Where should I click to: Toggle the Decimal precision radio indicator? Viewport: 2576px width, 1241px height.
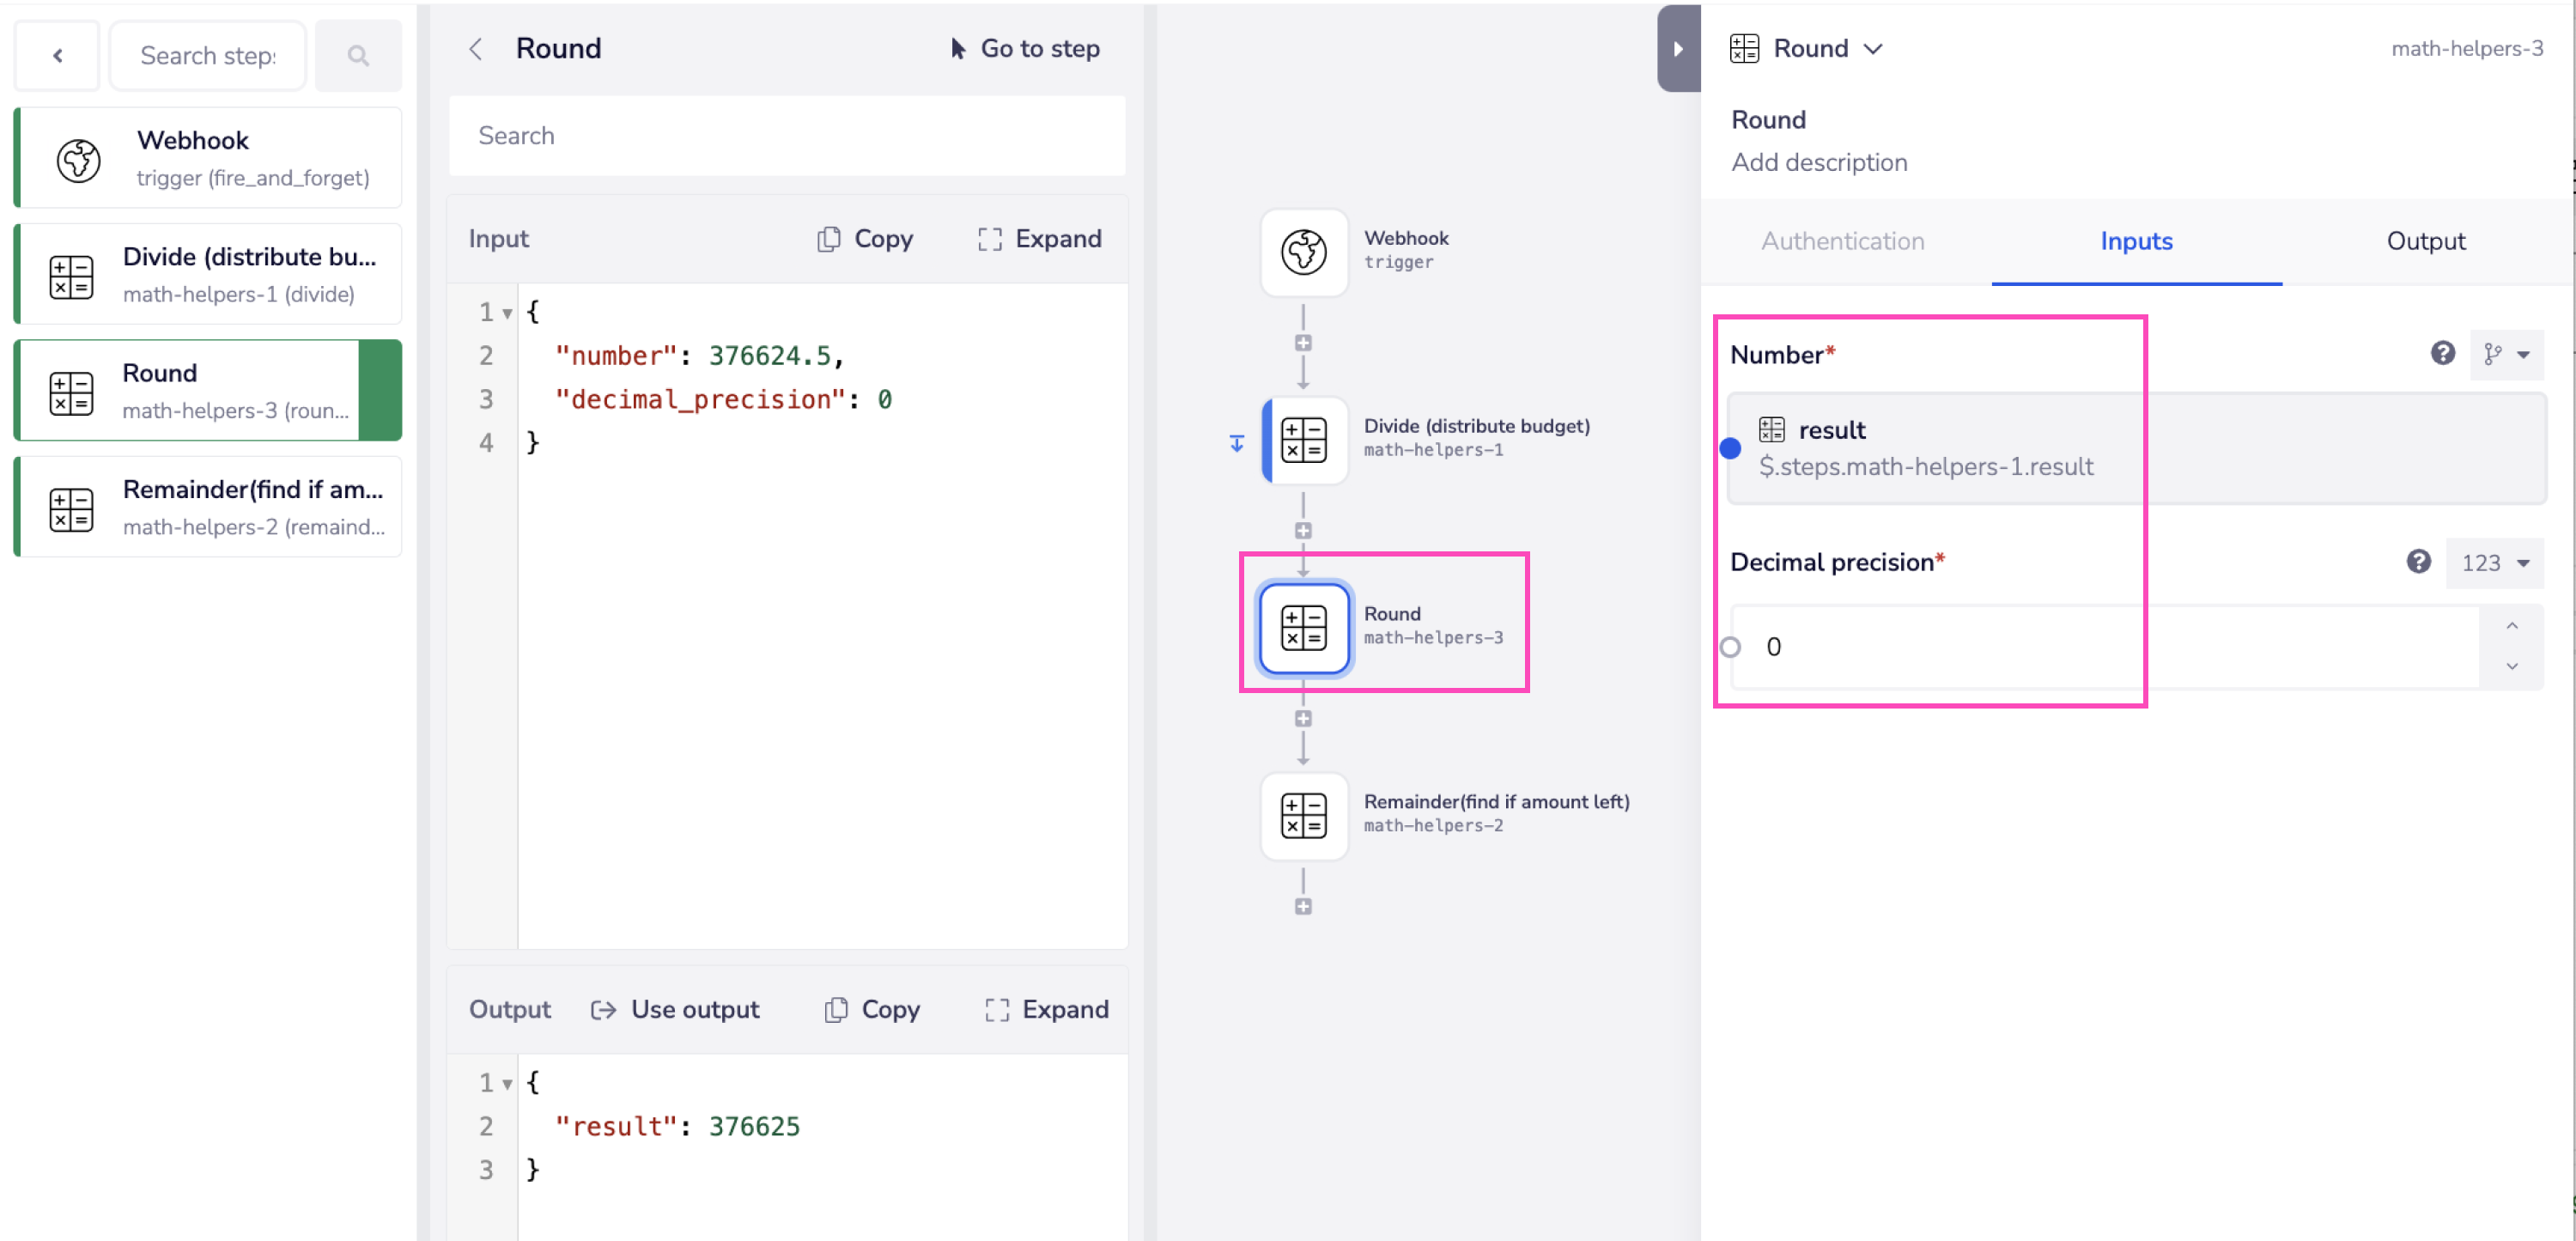click(1730, 647)
